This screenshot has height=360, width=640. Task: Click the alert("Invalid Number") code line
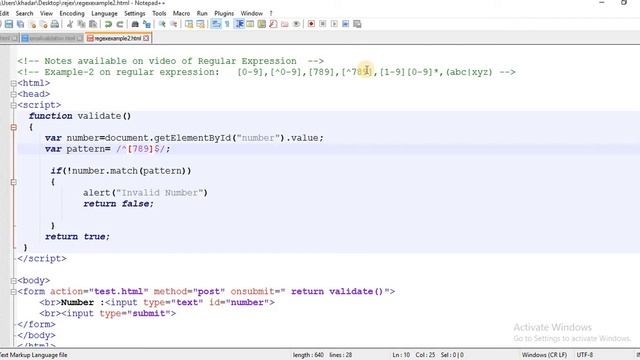145,193
